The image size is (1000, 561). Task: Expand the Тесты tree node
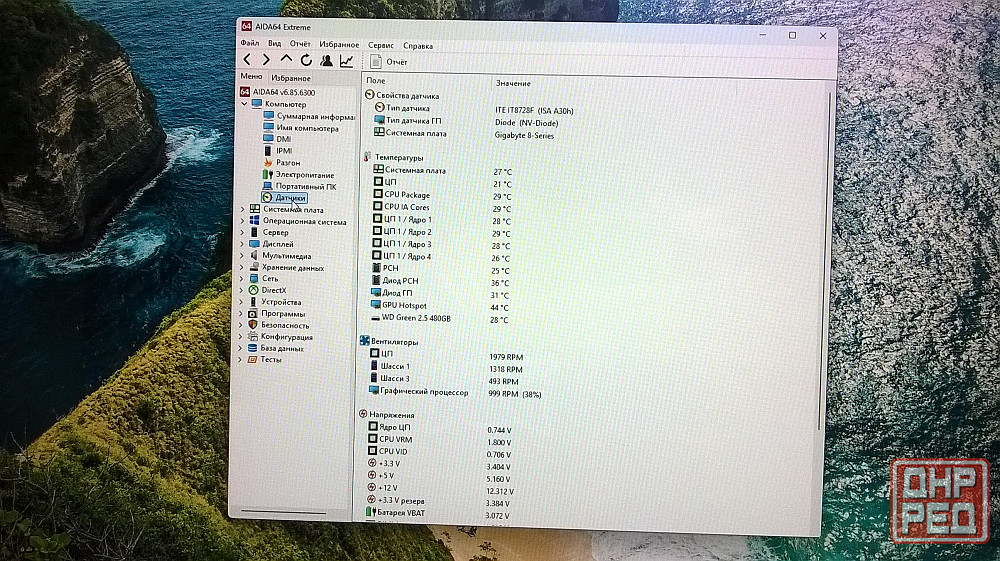(241, 360)
